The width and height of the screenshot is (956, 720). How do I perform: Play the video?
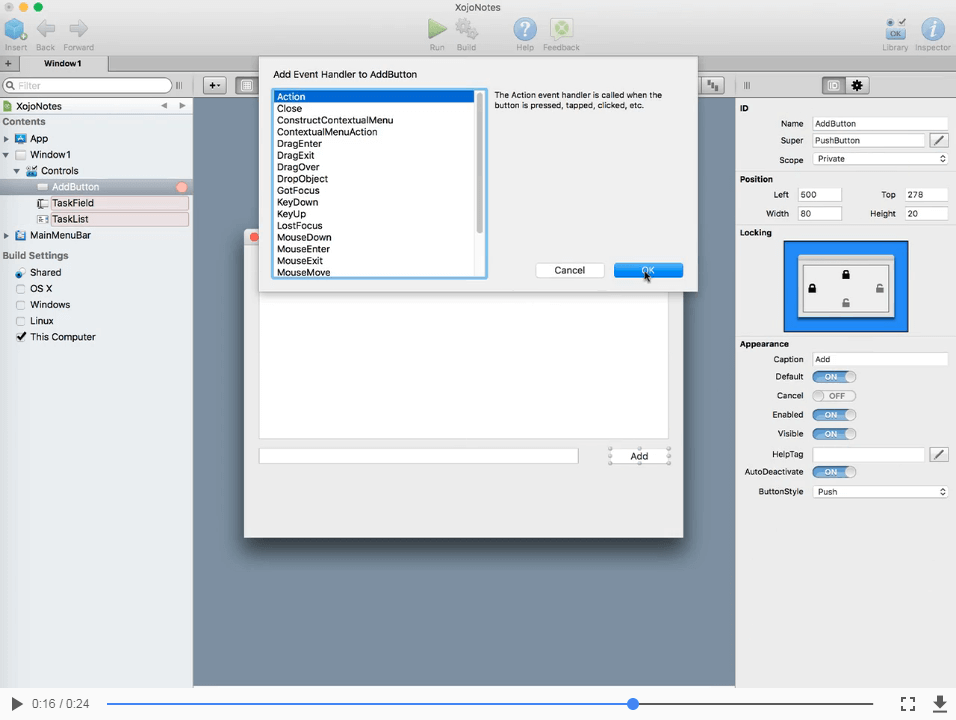[x=17, y=704]
